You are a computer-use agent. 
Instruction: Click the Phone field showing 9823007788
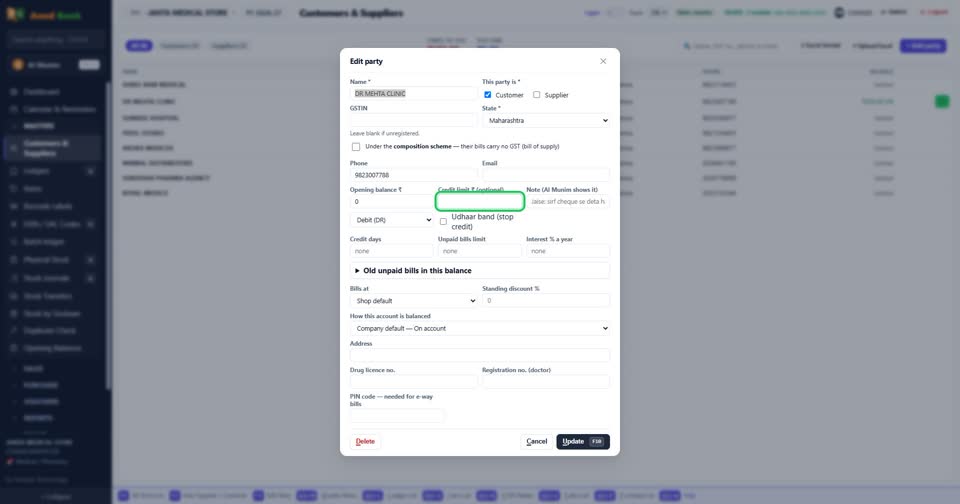click(413, 175)
